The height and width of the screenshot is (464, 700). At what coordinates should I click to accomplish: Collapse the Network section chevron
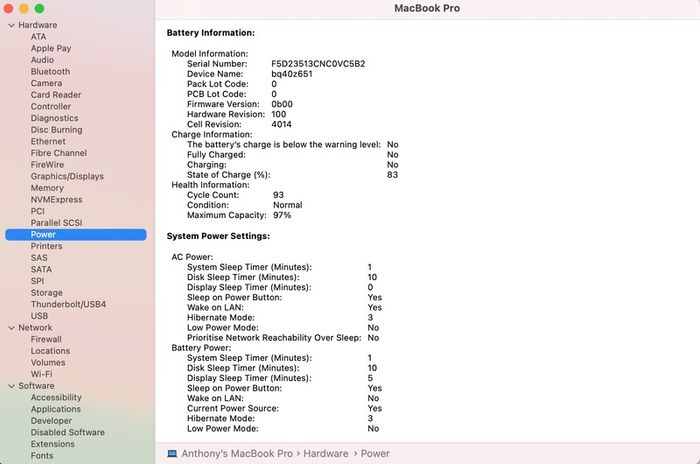12,328
